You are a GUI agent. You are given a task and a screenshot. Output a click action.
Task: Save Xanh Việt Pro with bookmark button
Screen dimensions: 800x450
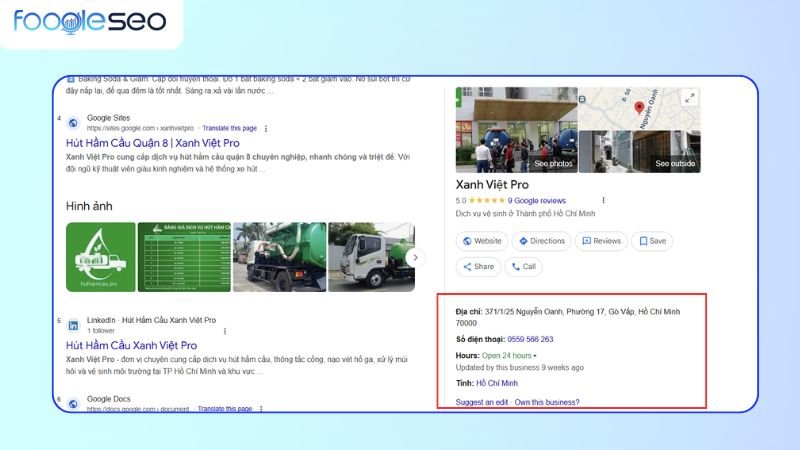click(651, 241)
